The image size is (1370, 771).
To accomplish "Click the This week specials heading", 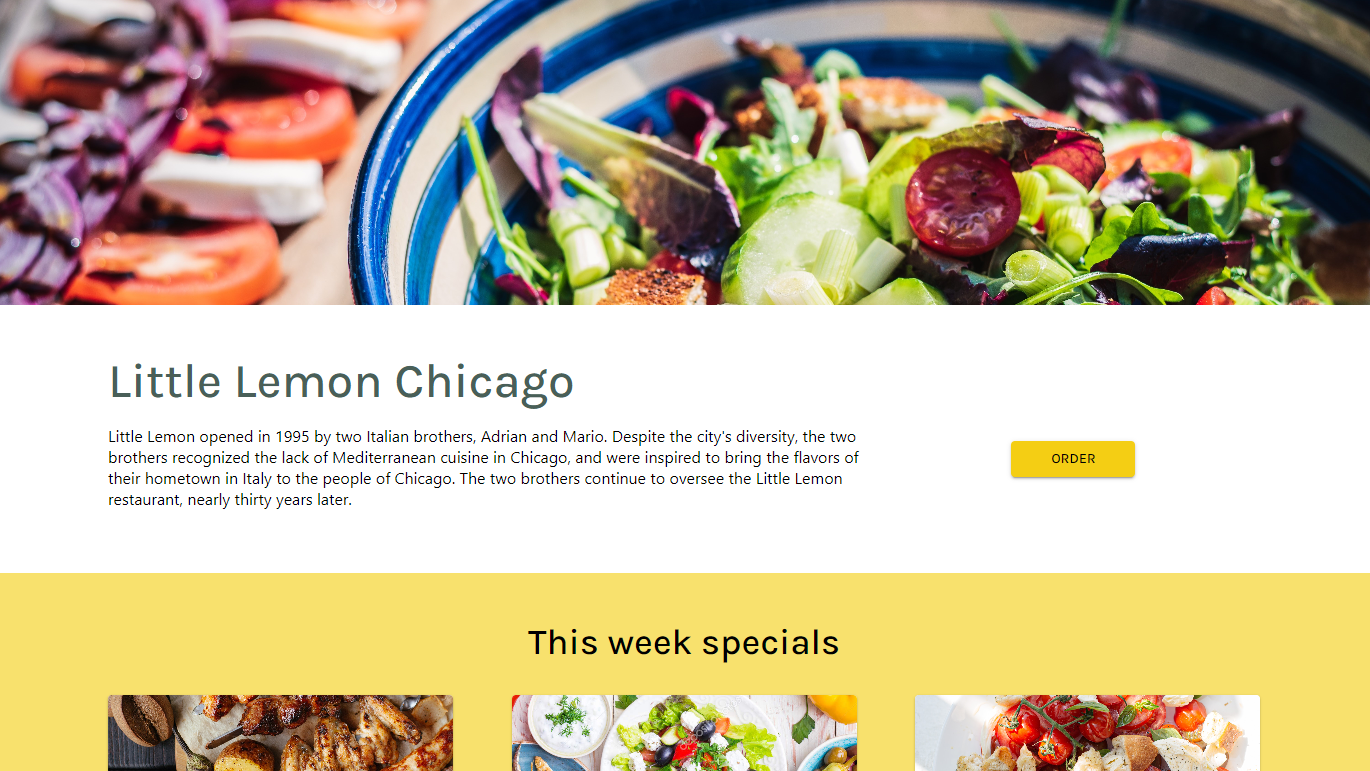I will [683, 642].
